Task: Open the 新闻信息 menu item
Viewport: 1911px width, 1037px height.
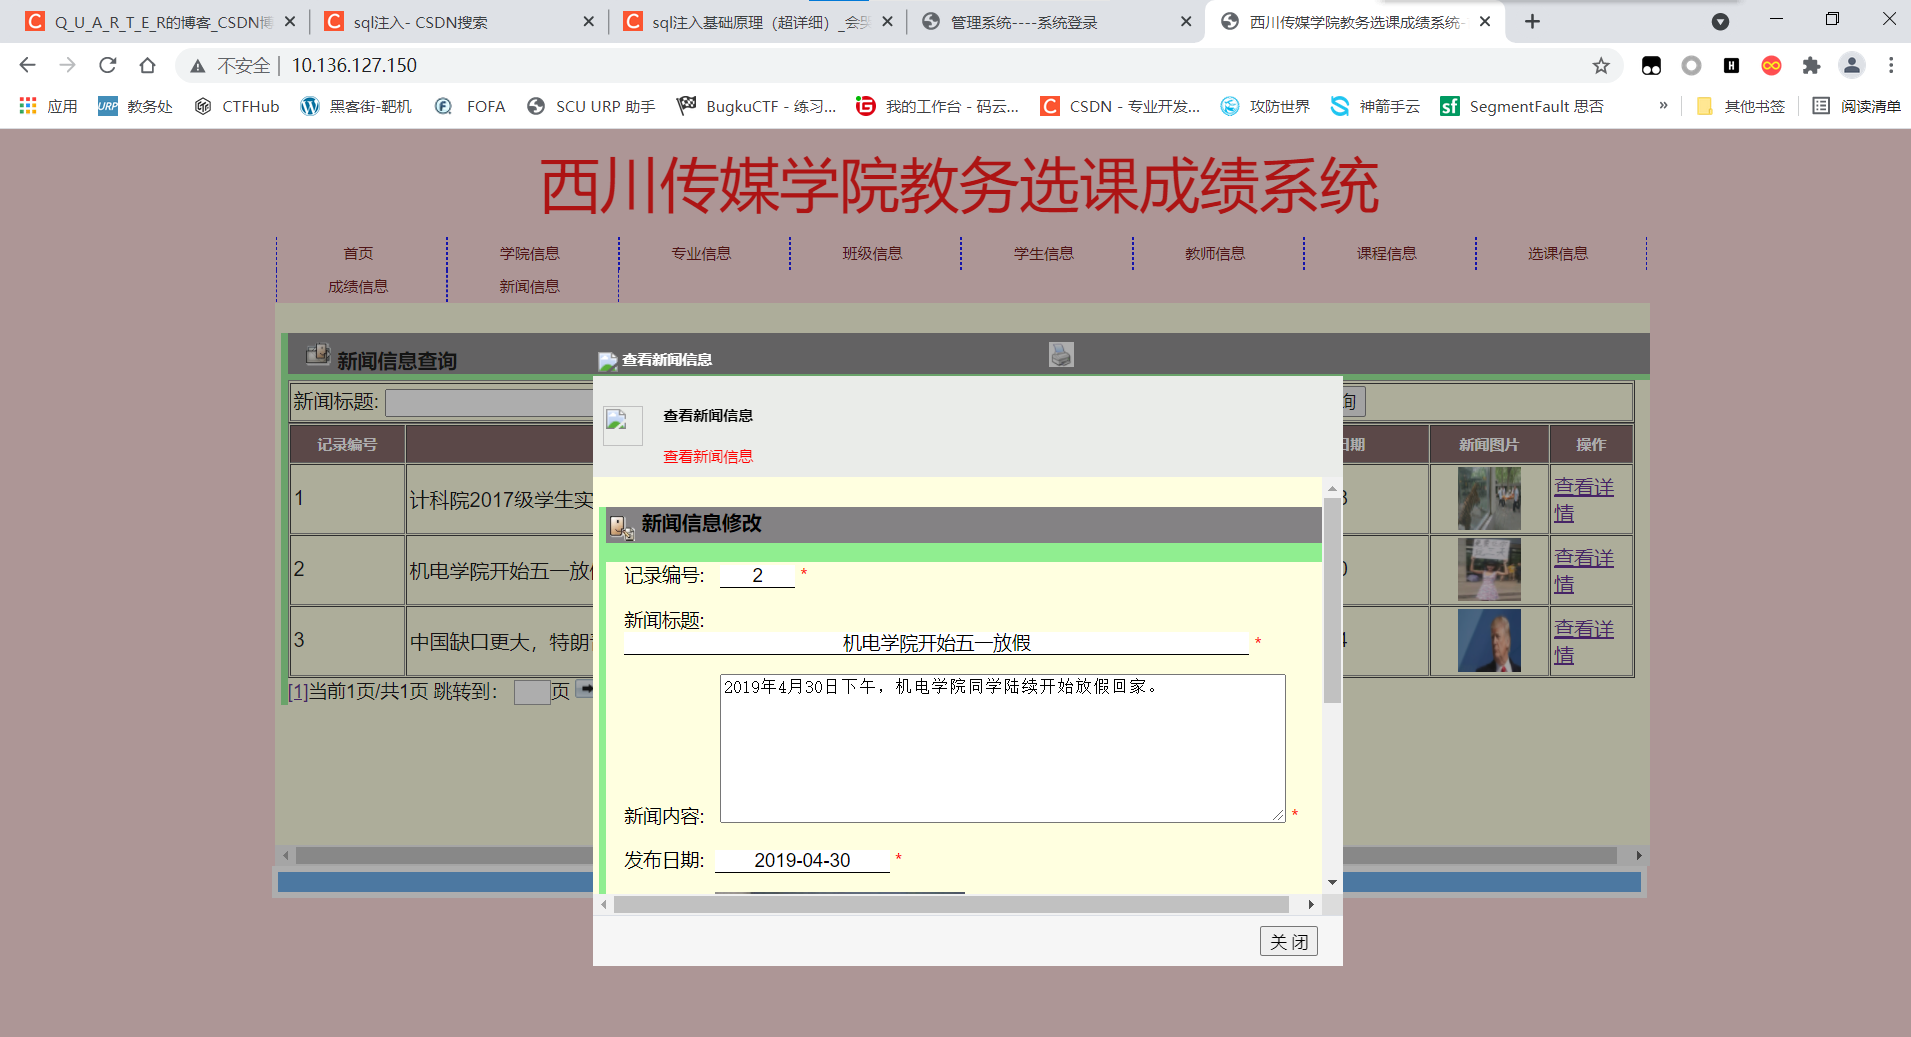Action: [x=530, y=286]
